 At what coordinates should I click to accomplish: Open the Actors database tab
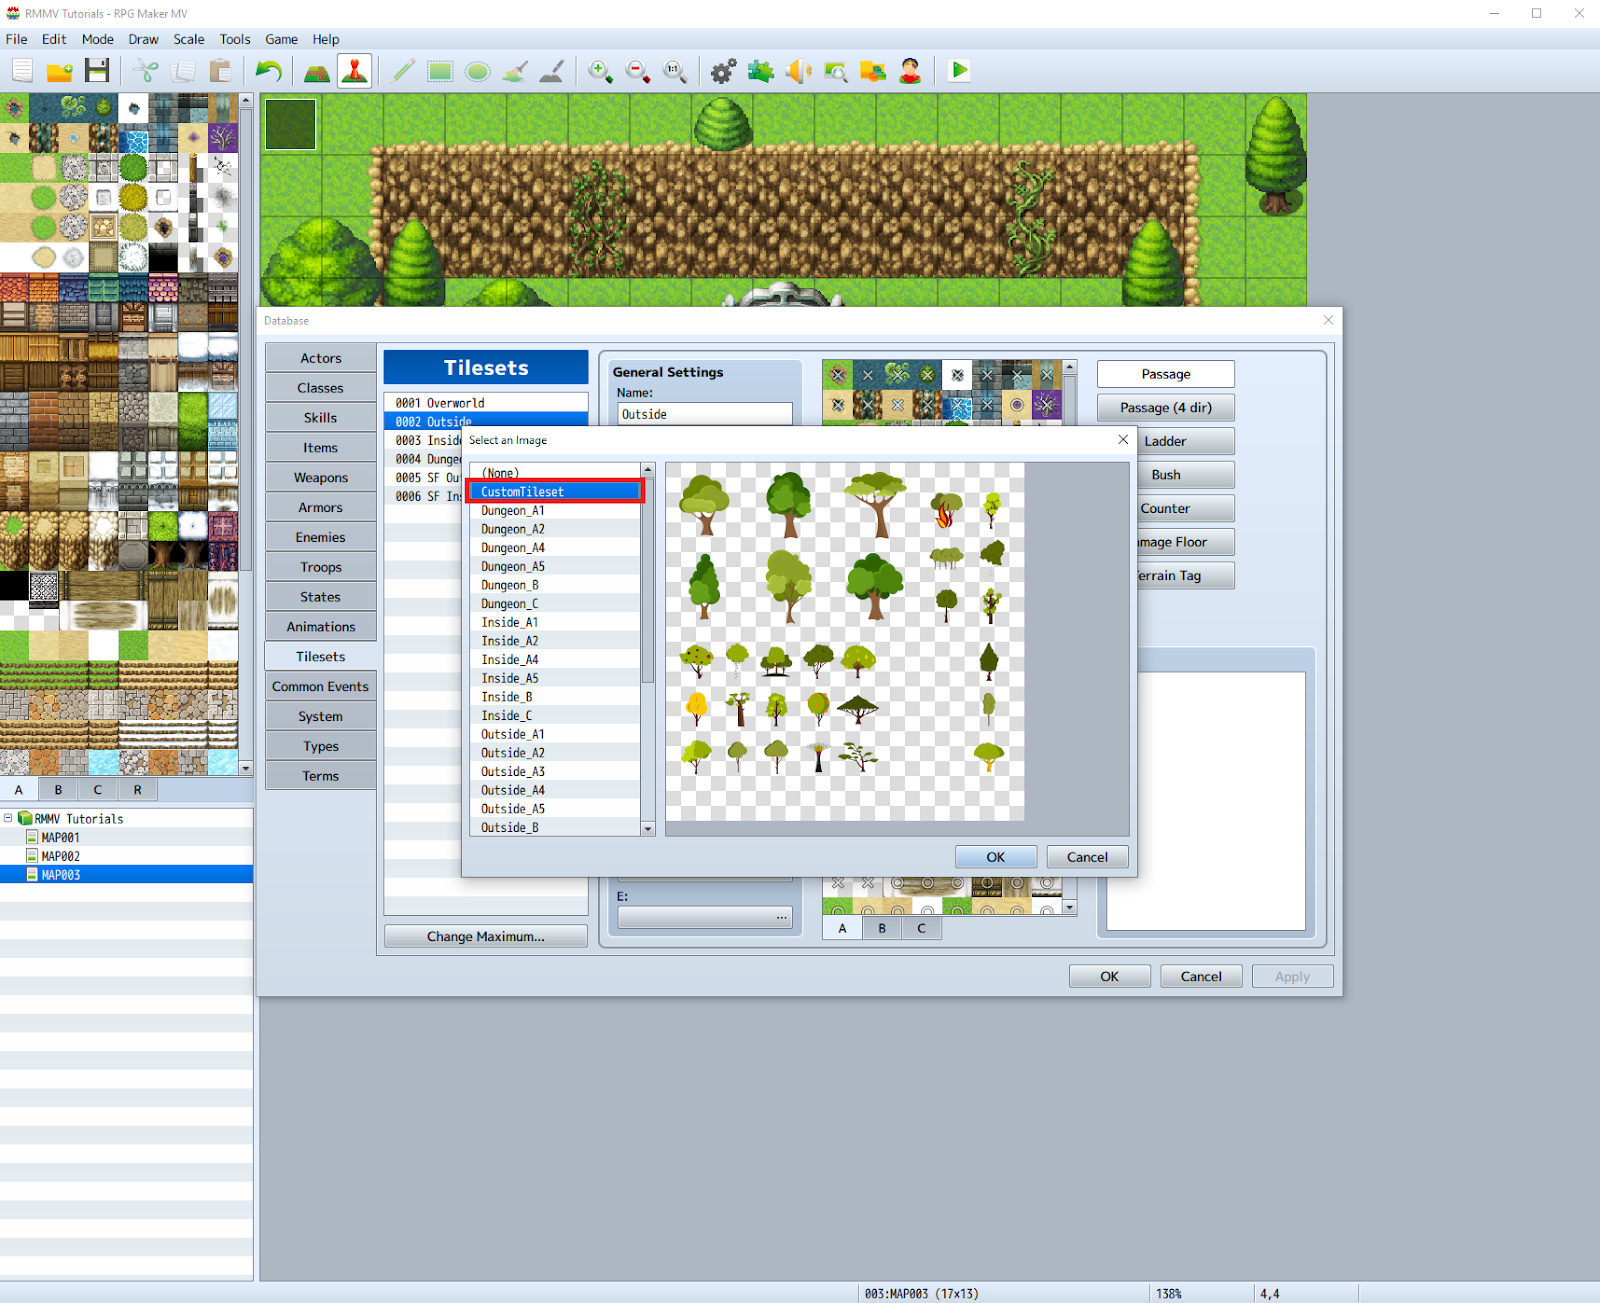click(x=321, y=358)
